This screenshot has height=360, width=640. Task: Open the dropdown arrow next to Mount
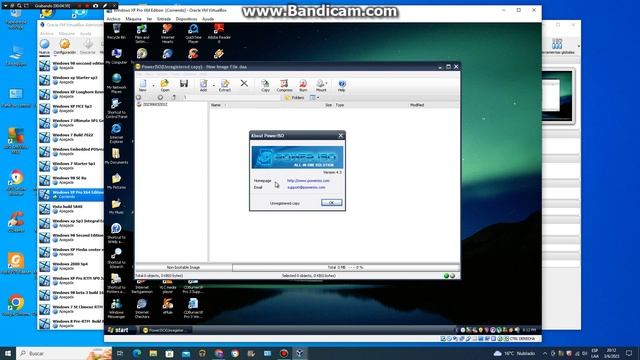pos(327,84)
